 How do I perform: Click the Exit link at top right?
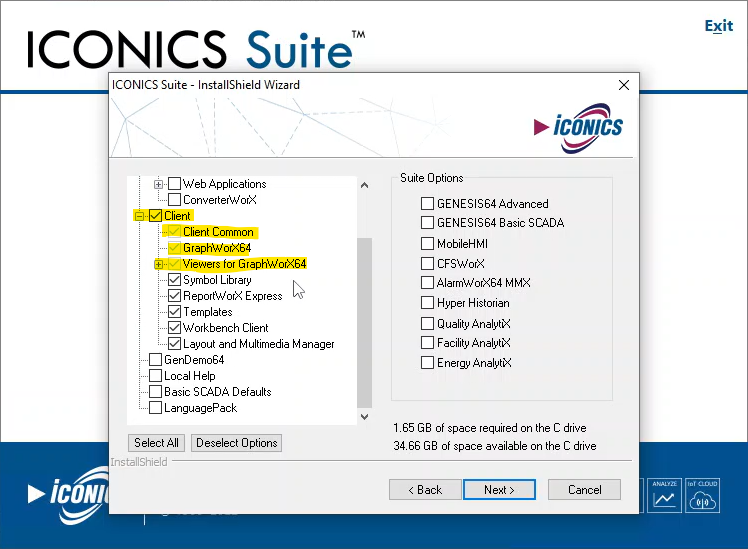click(718, 26)
